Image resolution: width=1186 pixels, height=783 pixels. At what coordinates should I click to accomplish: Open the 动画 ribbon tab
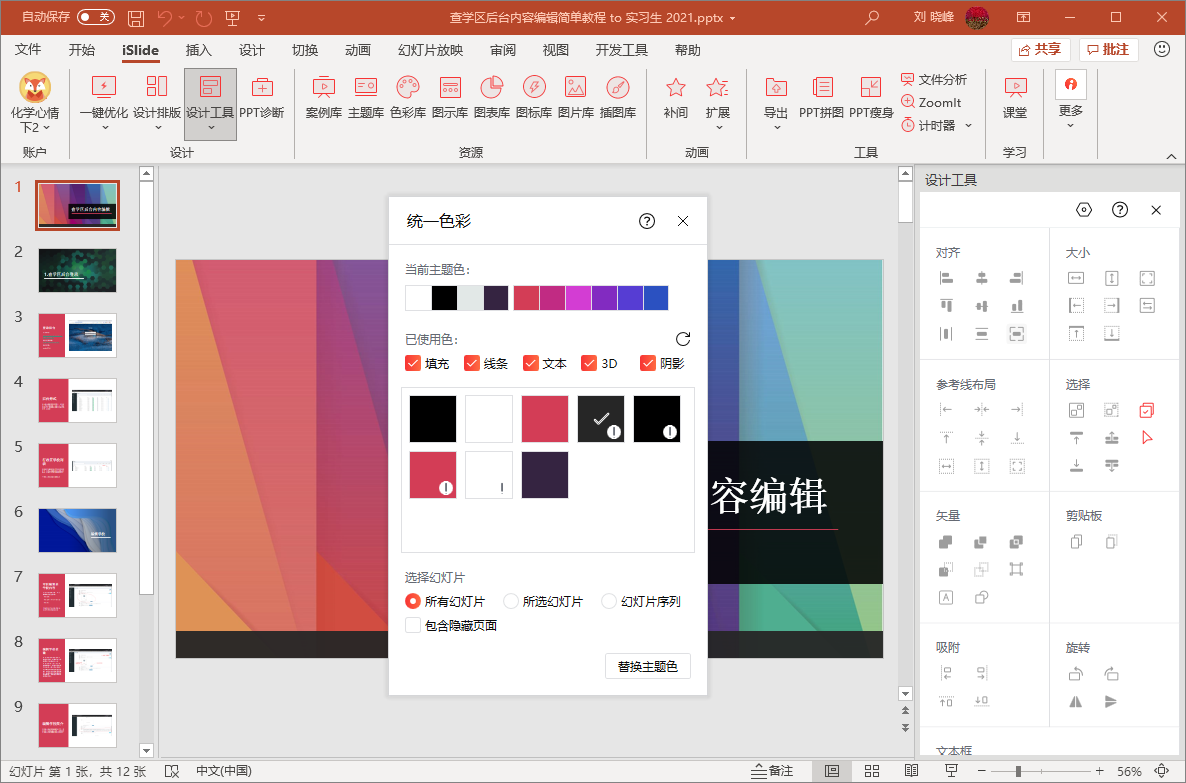click(358, 50)
